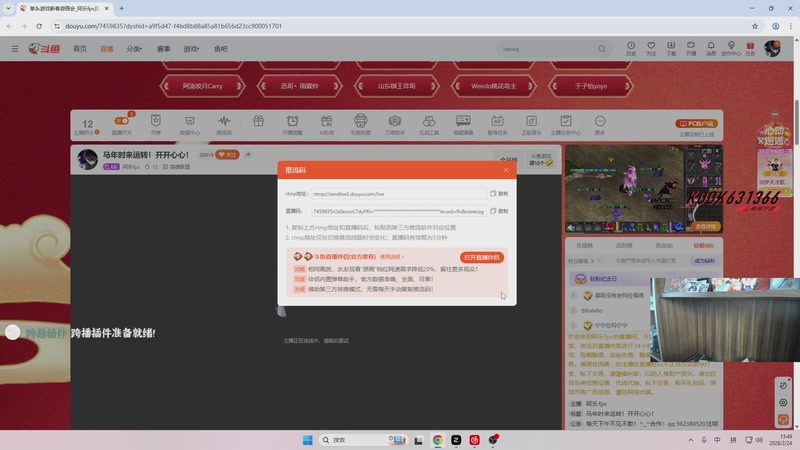Go to 首页 in the navigation
Screen dimensions: 800x450
click(x=80, y=49)
